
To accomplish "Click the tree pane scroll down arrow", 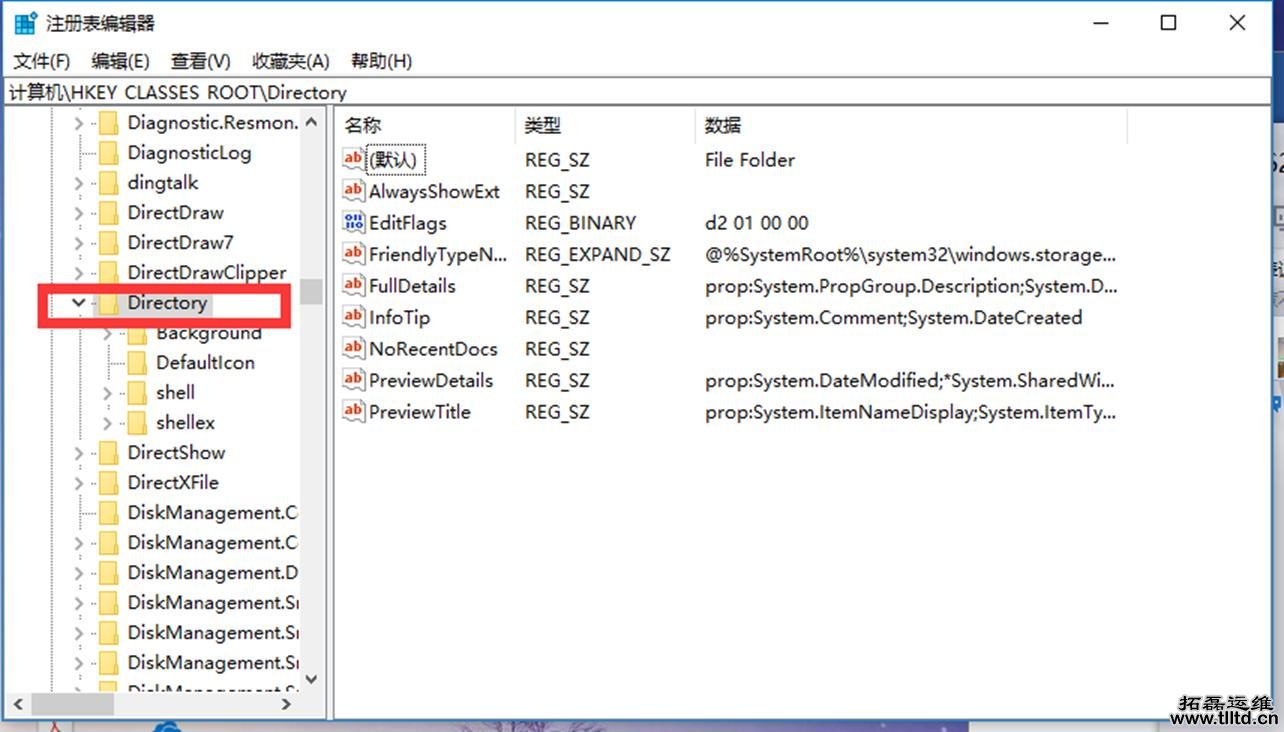I will pos(311,679).
